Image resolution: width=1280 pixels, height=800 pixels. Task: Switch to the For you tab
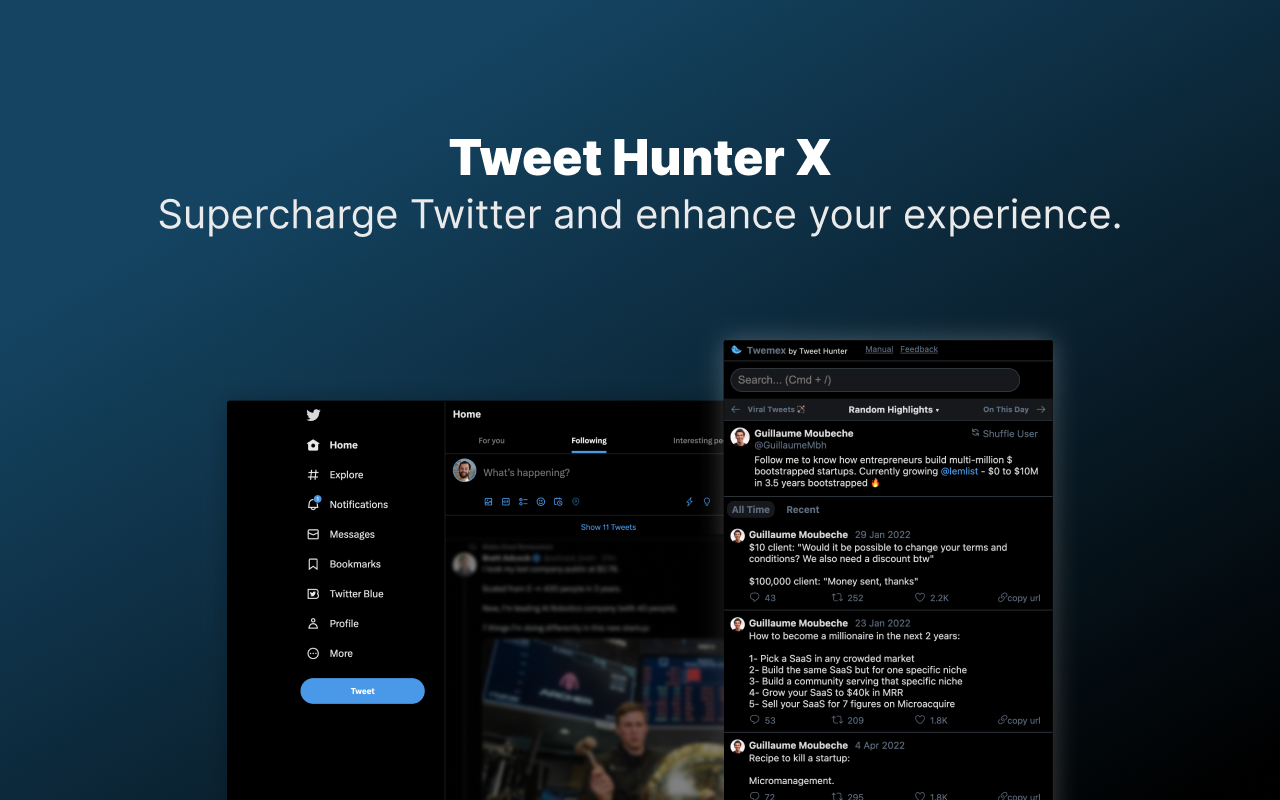(491, 441)
